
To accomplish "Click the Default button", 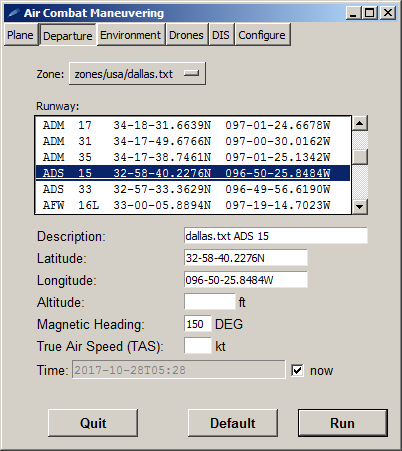I will 233,423.
